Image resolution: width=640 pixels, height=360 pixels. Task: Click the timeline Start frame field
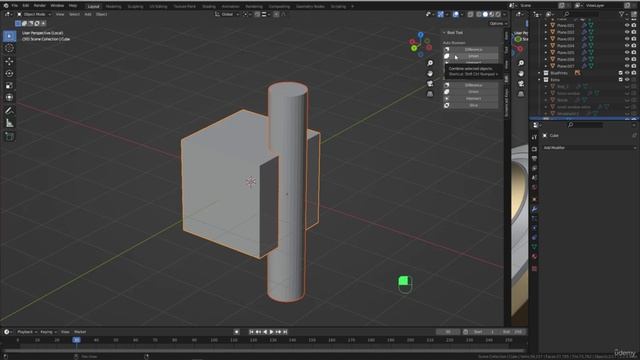[x=485, y=332]
